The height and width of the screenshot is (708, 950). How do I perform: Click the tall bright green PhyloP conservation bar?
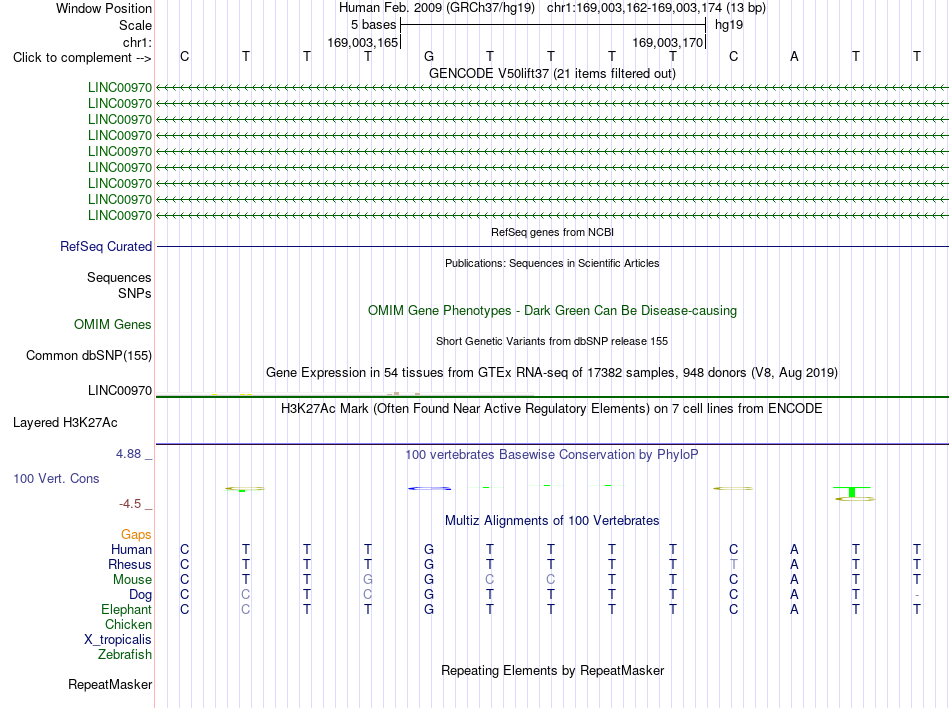point(852,491)
